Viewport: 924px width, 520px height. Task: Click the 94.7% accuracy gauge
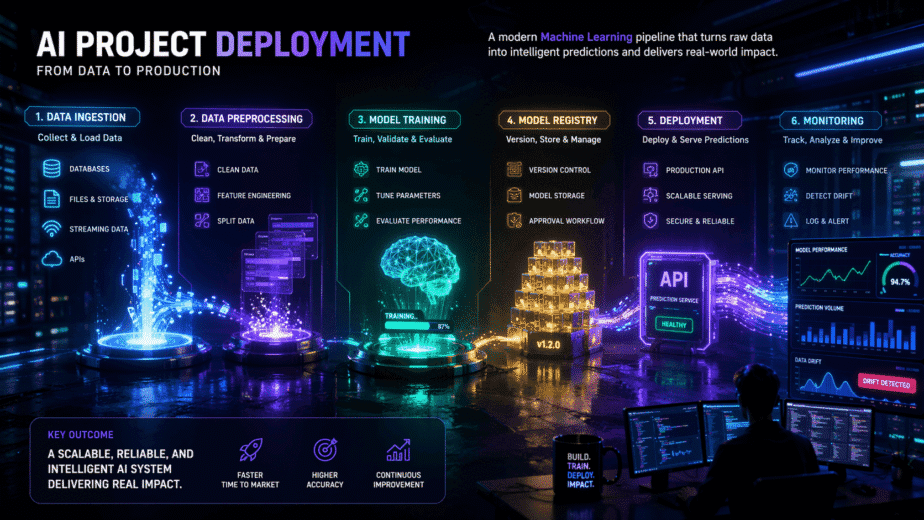pos(897,277)
